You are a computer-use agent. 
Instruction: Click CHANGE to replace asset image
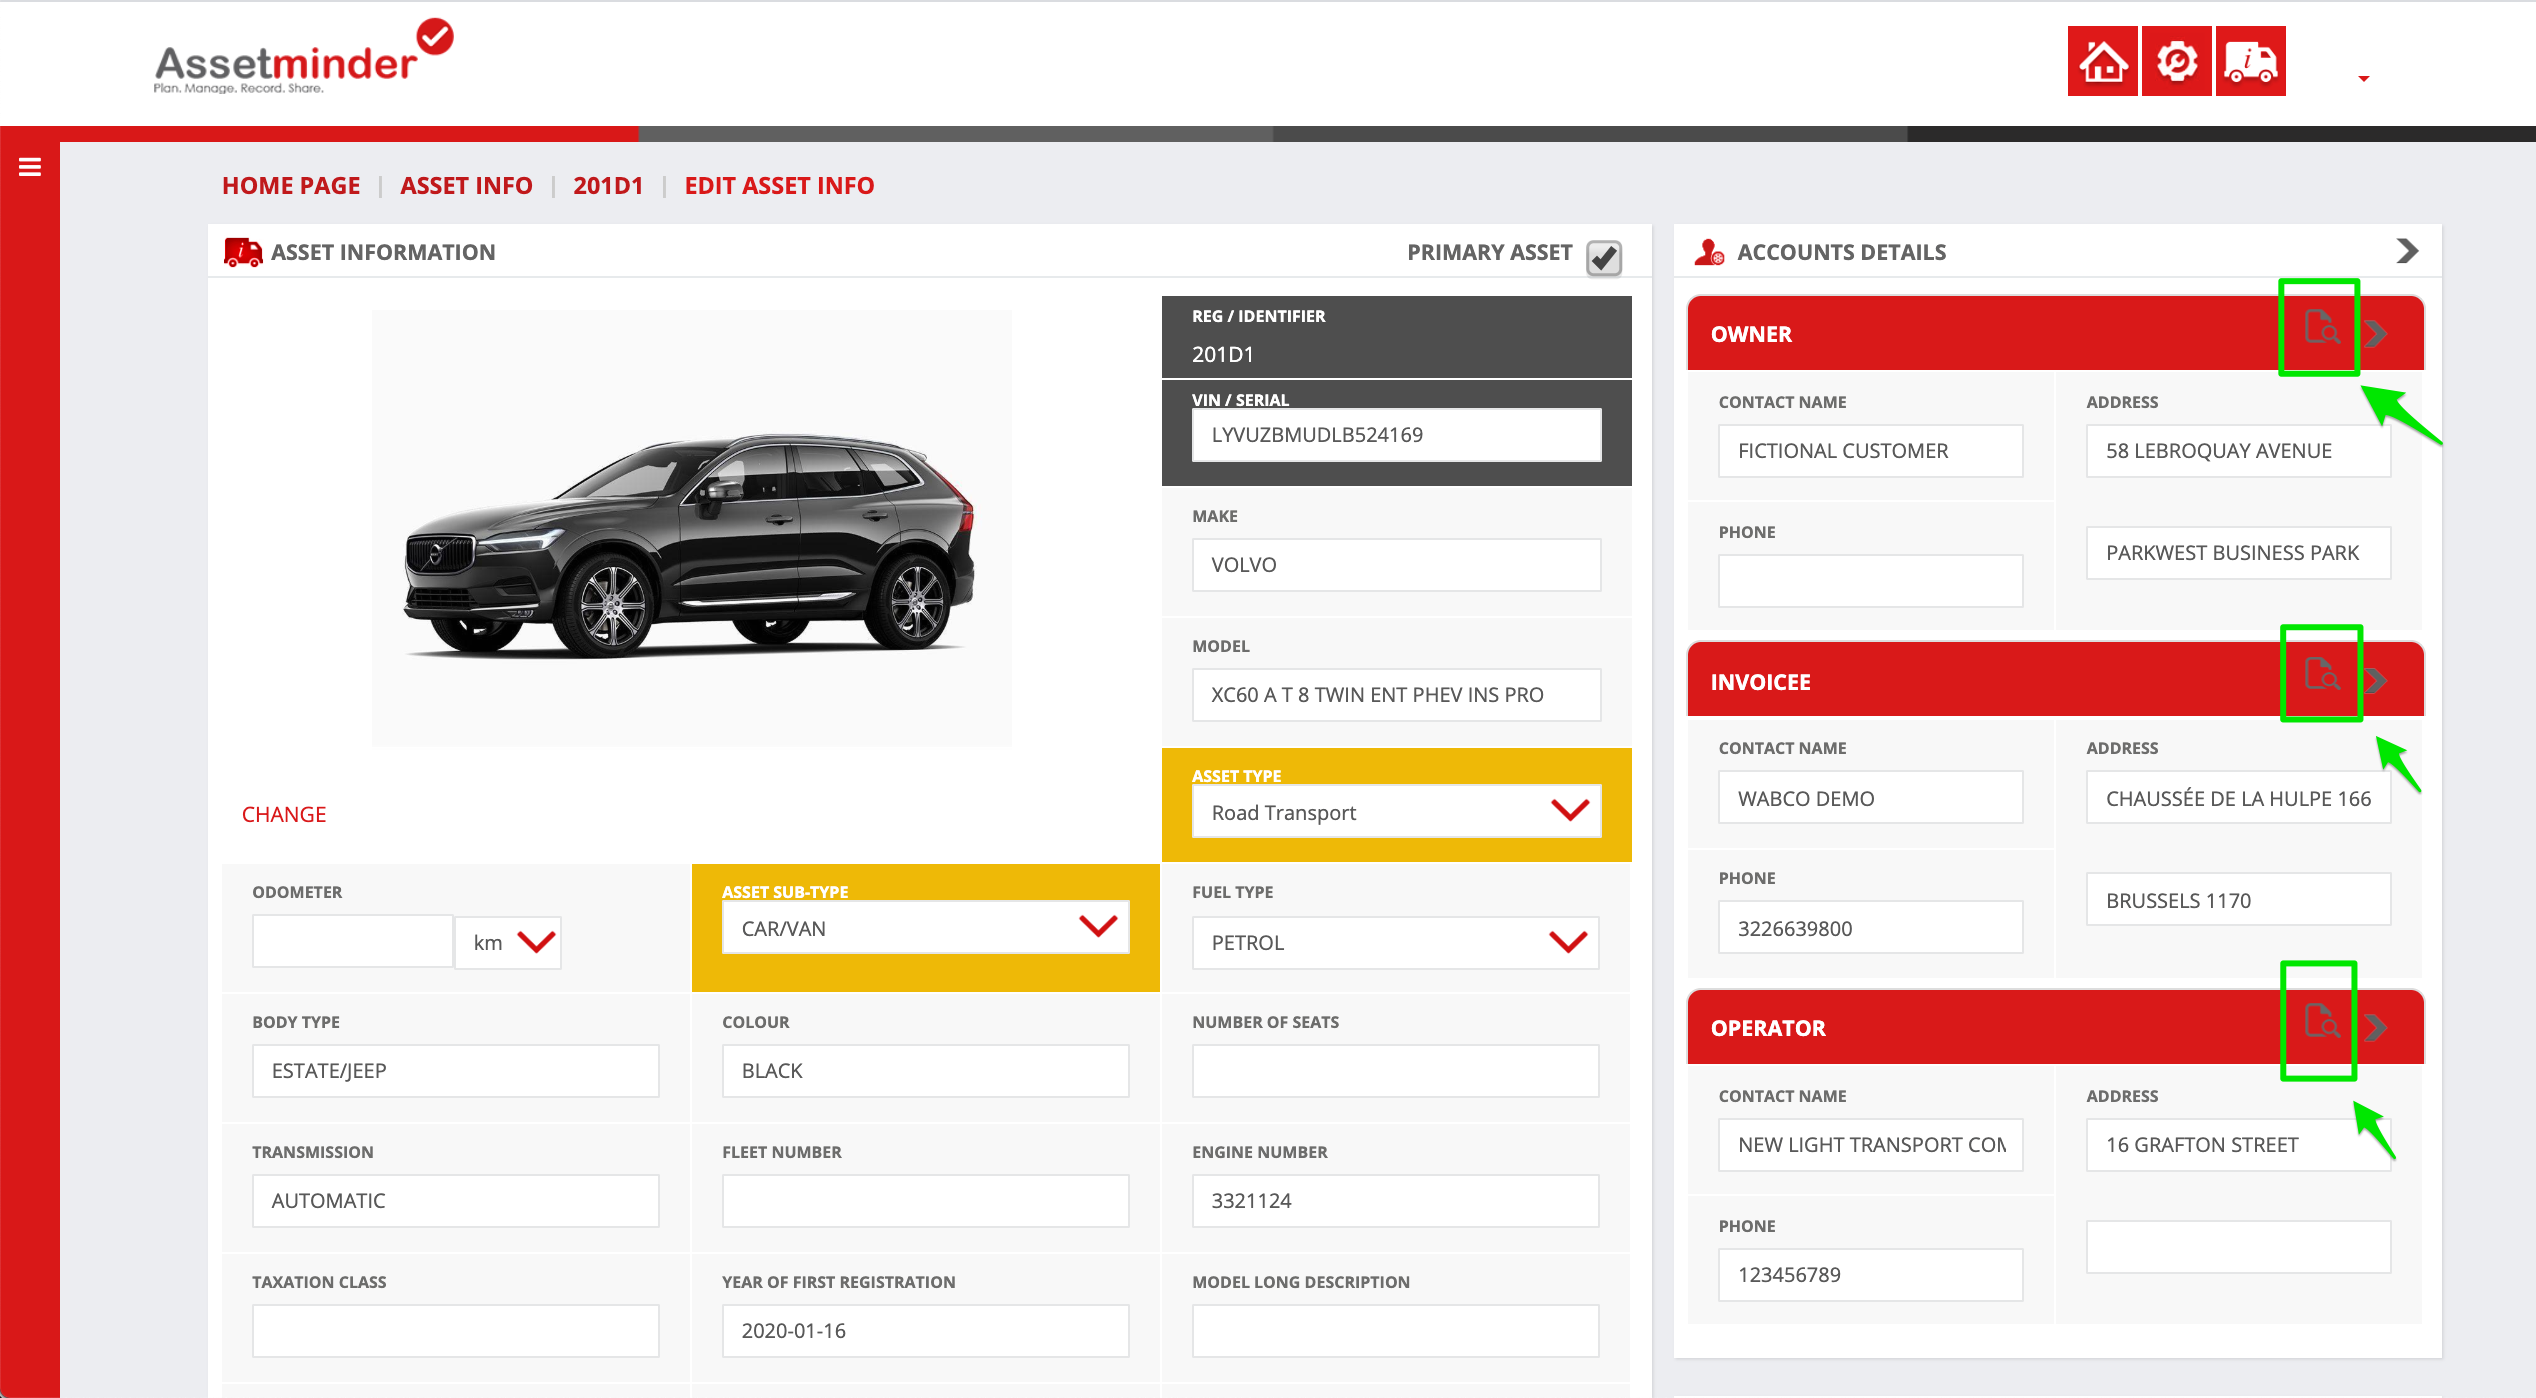tap(284, 814)
